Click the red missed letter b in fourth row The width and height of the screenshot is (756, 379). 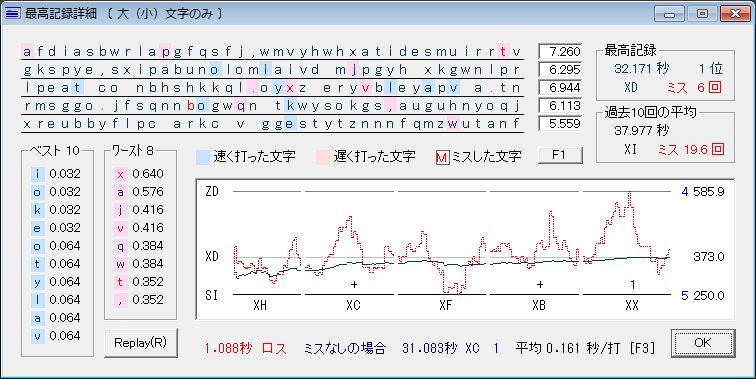coord(191,106)
